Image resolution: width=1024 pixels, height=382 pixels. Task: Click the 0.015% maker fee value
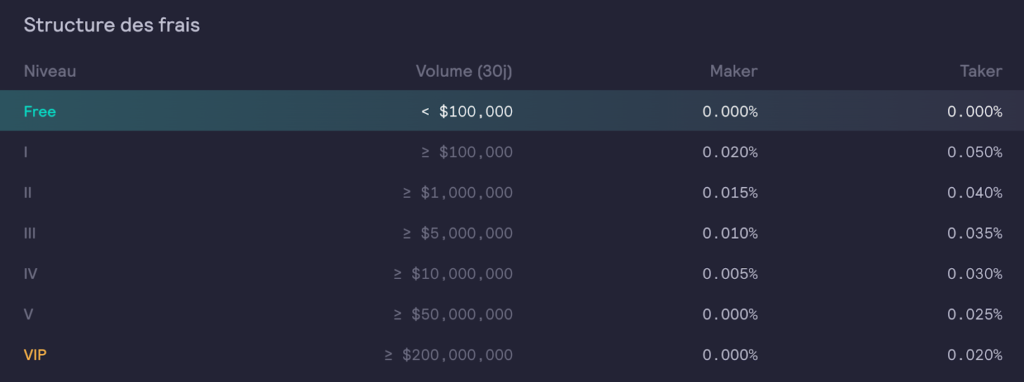(730, 193)
